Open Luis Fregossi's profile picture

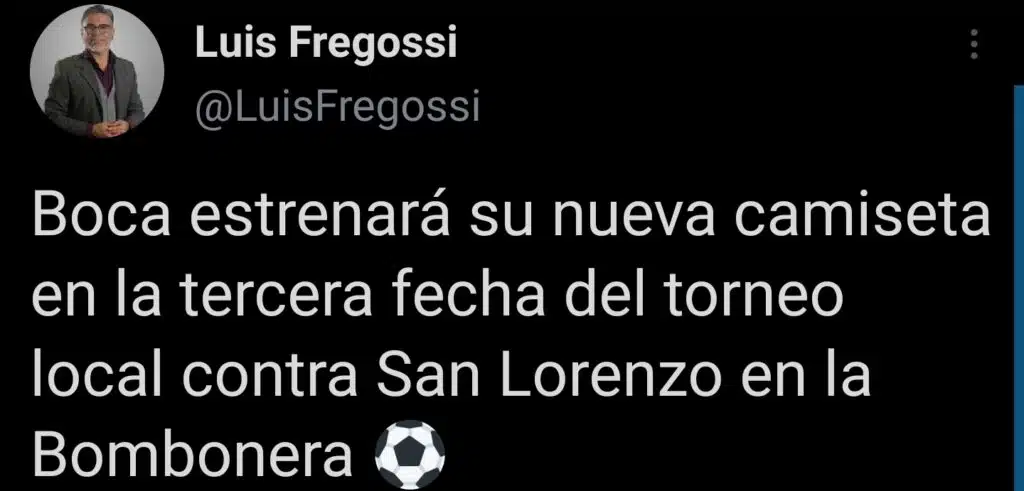click(97, 71)
